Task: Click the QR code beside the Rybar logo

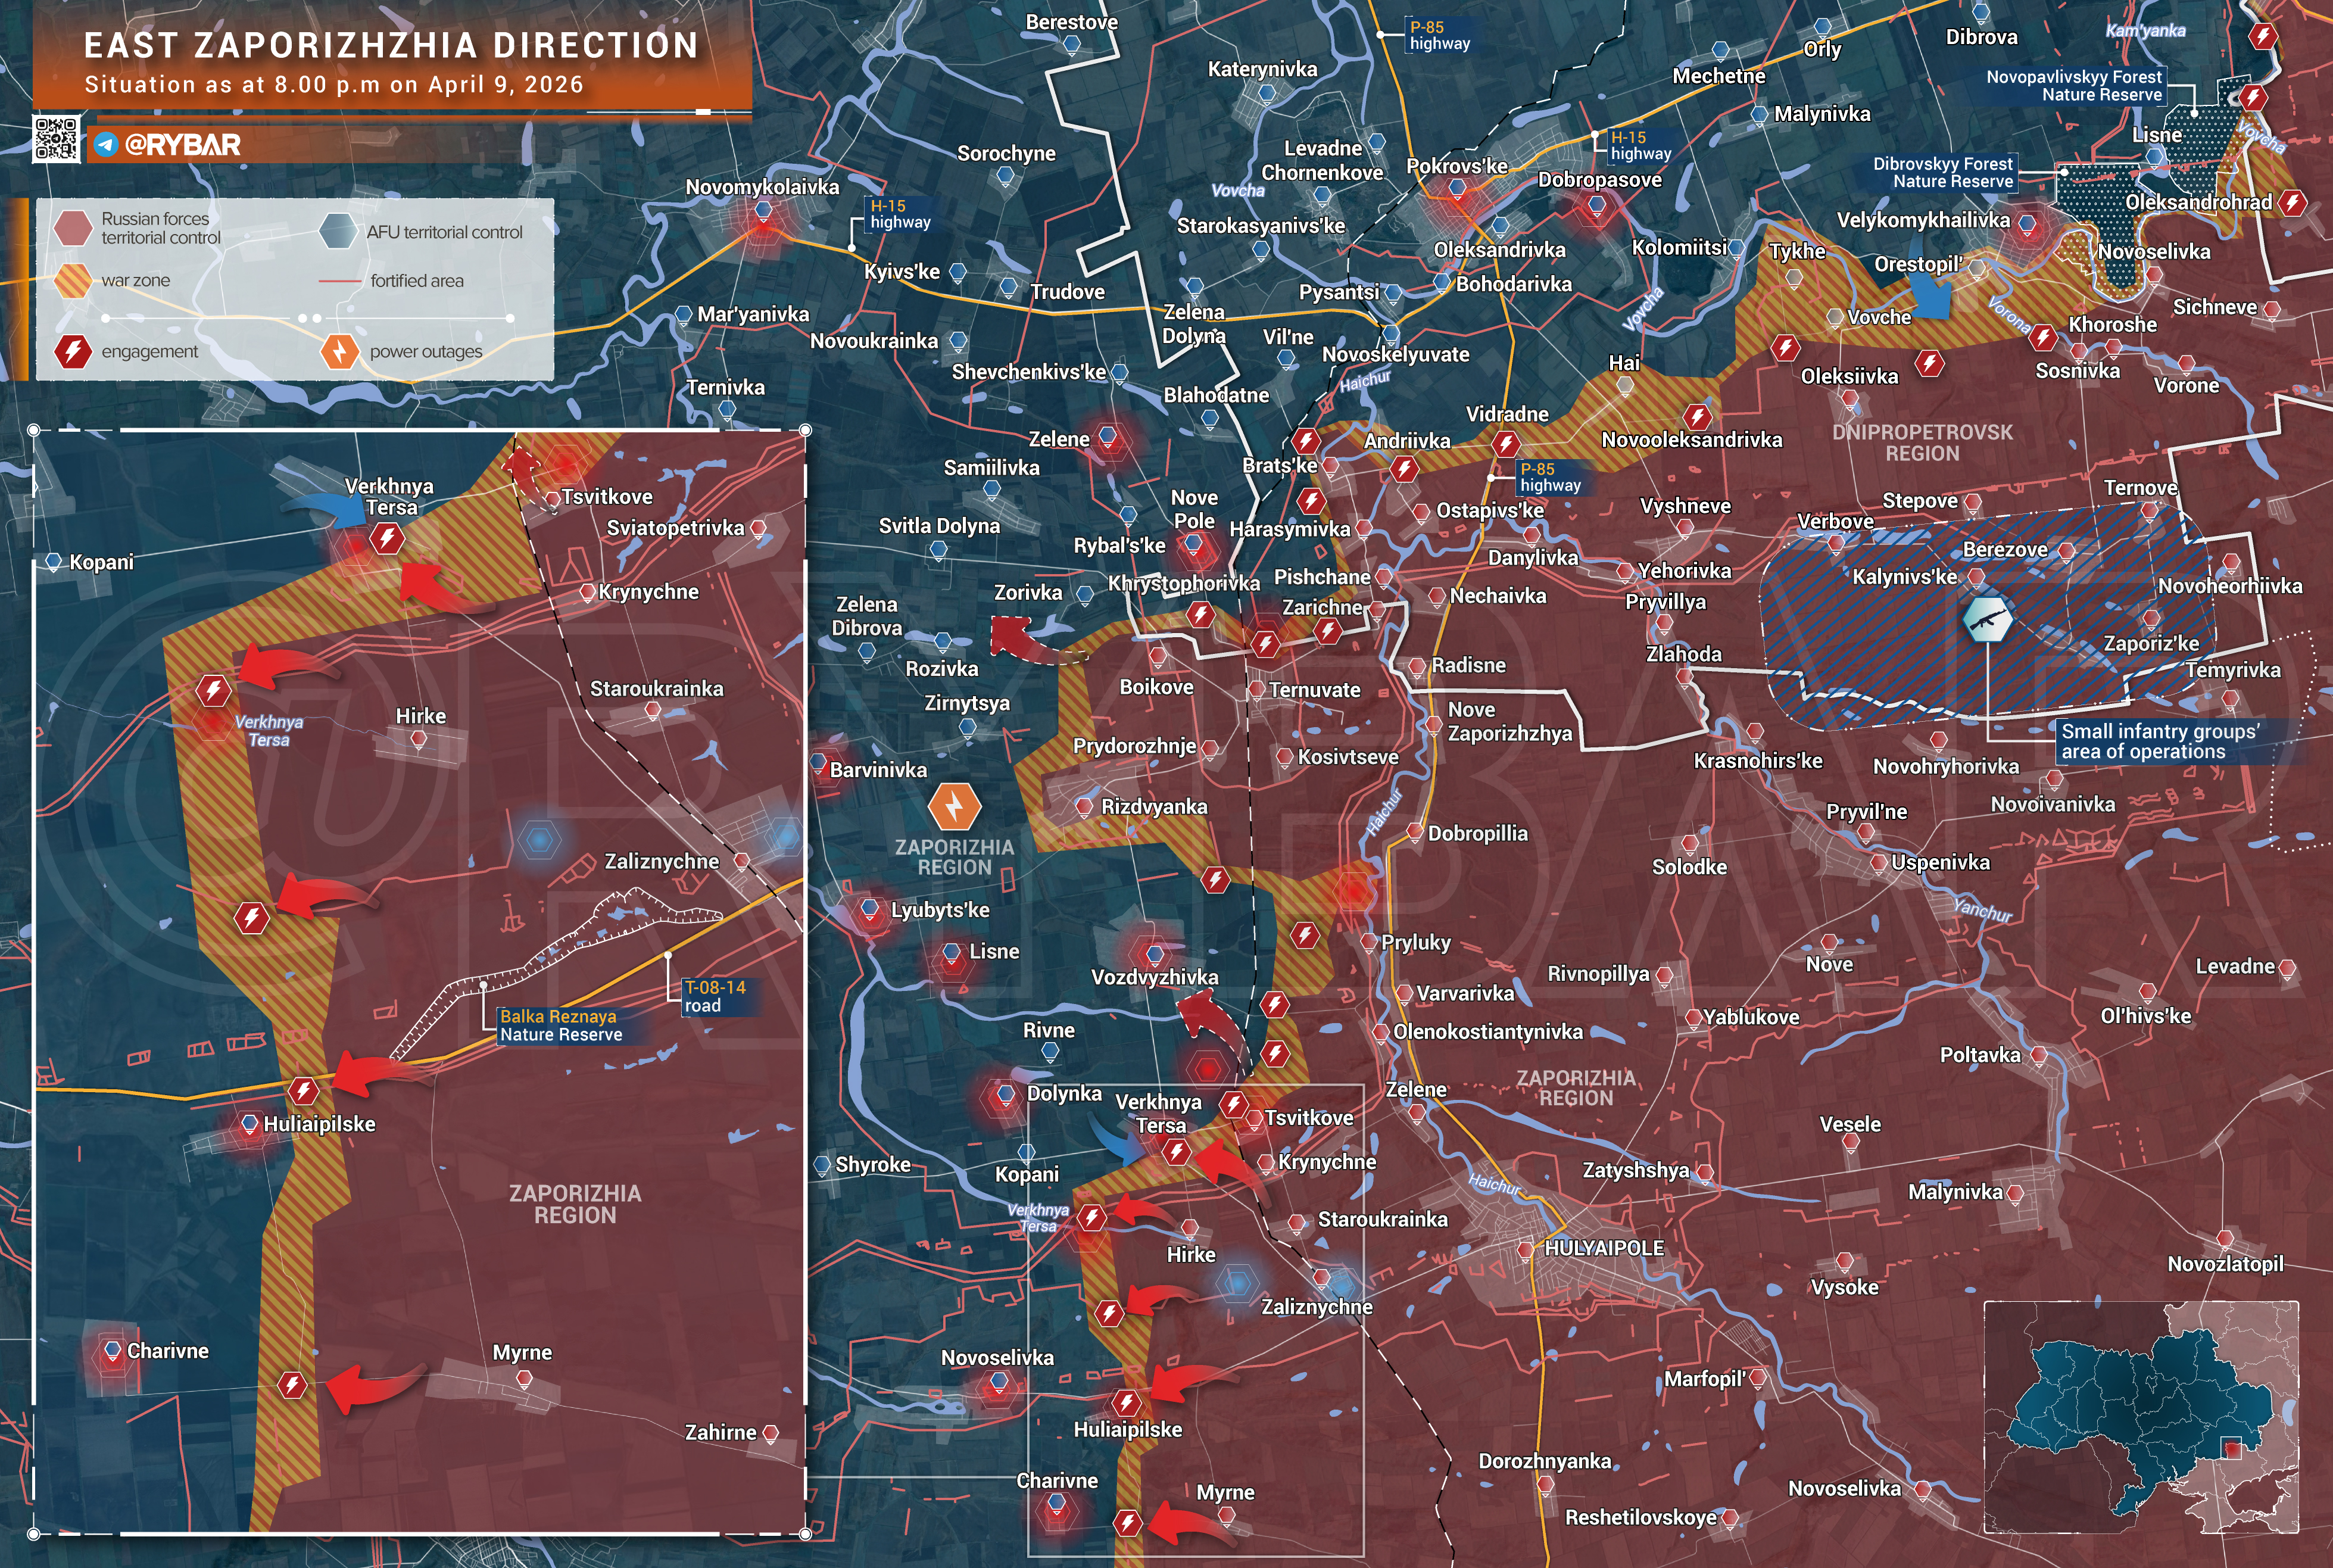Action: pos(56,139)
